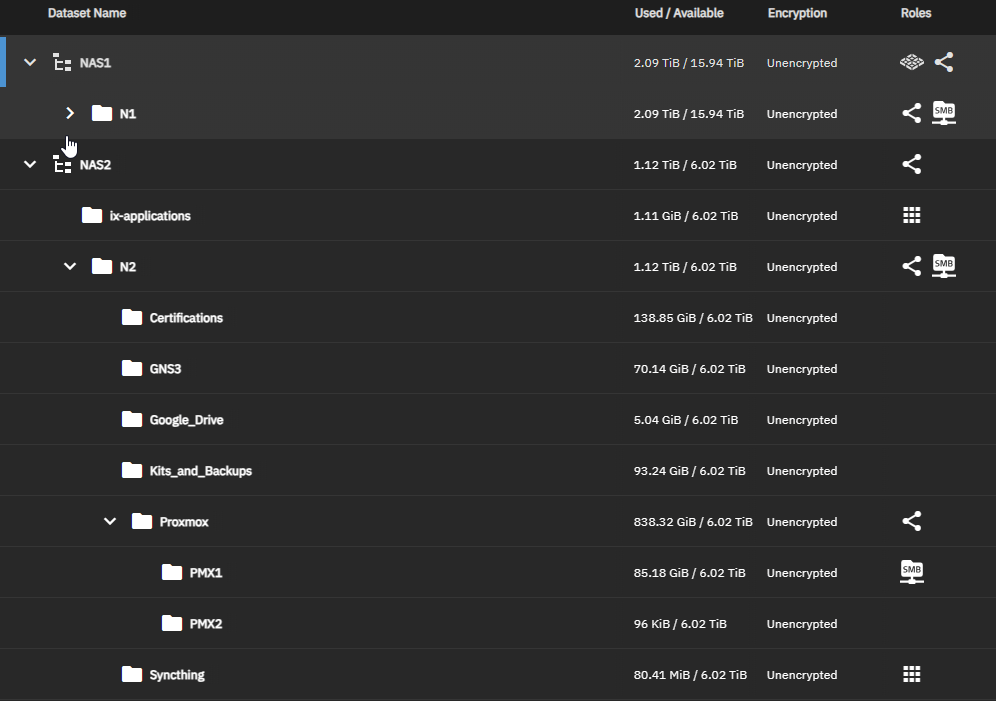The width and height of the screenshot is (996, 701).
Task: Click the 96 KiB / 6.02 TiB value
Action: click(680, 624)
